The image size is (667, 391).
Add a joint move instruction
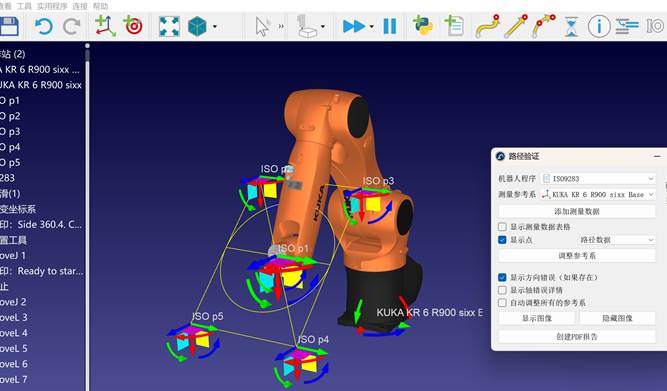(487, 26)
